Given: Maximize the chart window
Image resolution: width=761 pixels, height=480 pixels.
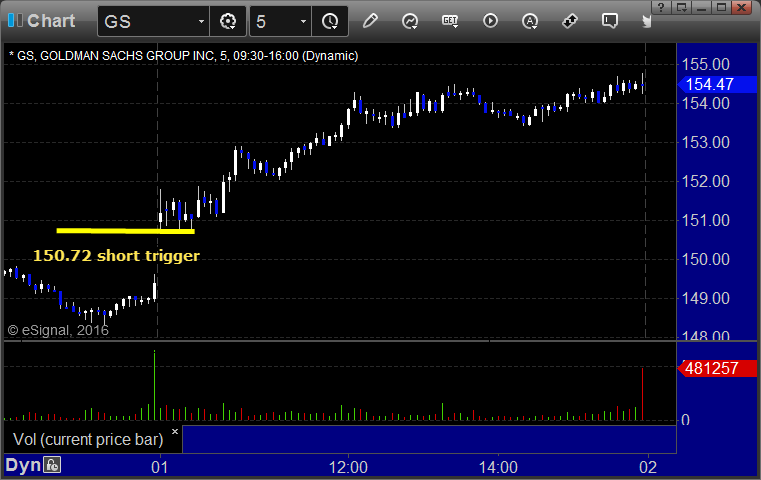Looking at the screenshot, I should coord(721,7).
